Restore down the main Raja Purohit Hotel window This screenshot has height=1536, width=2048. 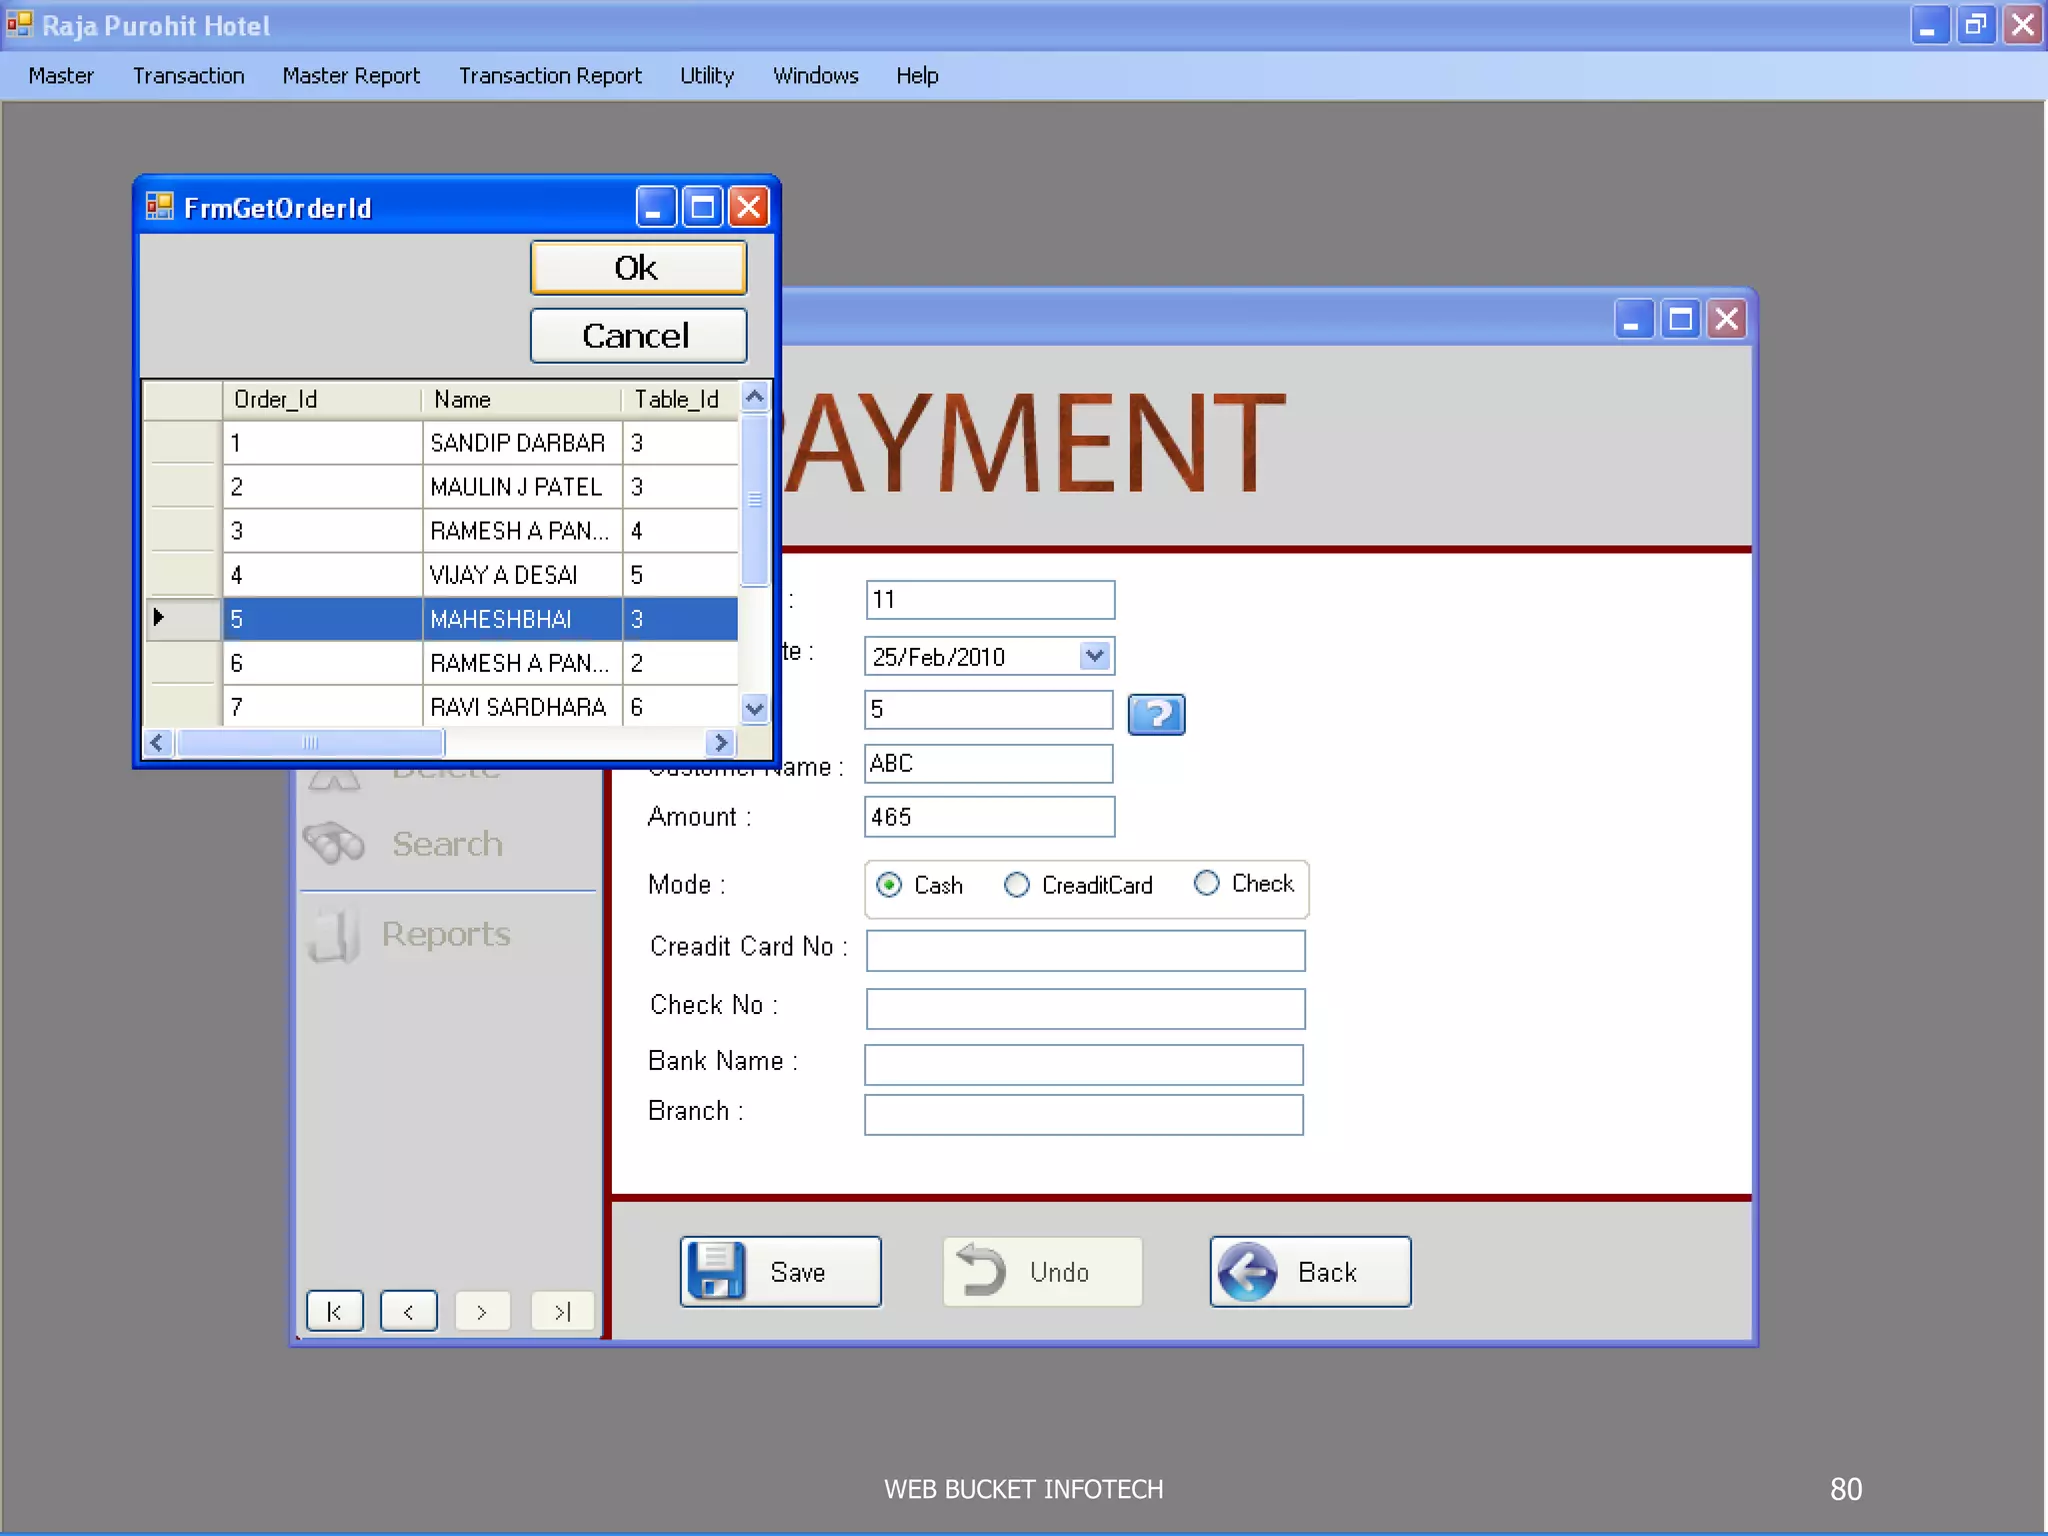pyautogui.click(x=1975, y=24)
